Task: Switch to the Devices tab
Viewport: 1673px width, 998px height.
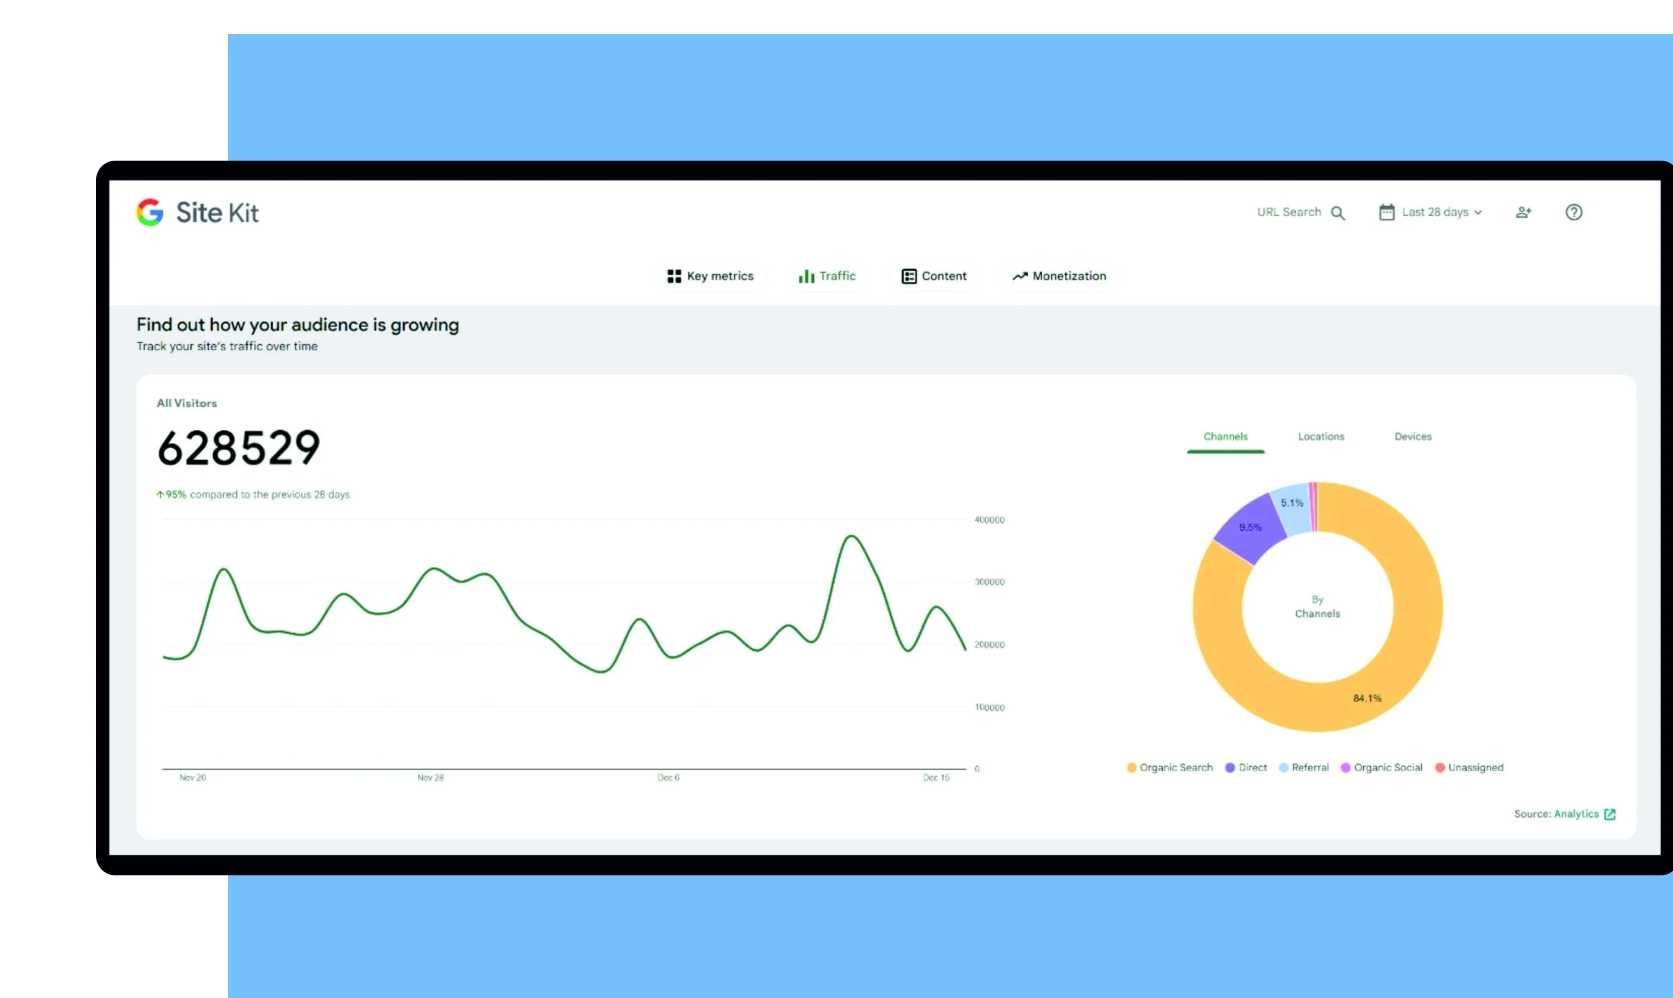Action: (x=1413, y=437)
